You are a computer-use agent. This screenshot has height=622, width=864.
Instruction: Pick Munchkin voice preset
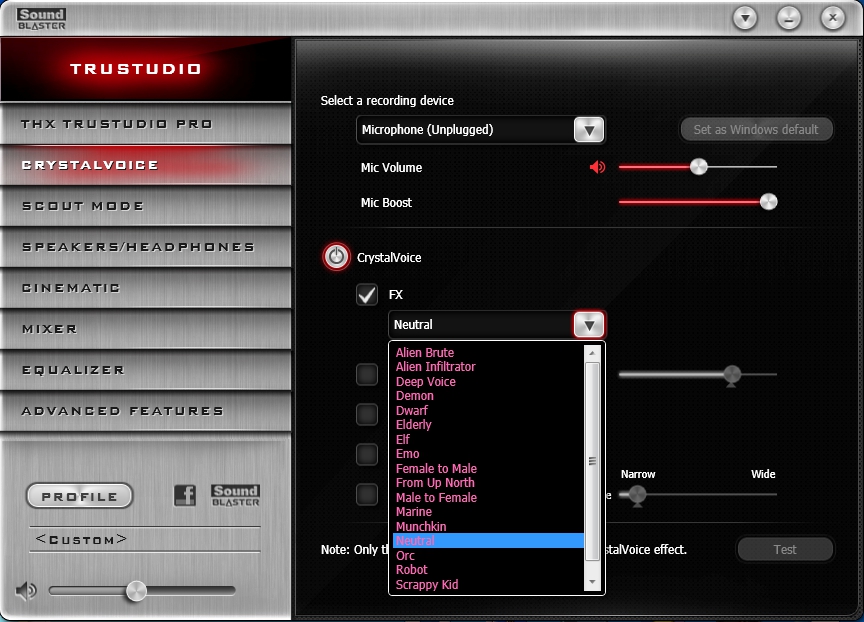[421, 527]
